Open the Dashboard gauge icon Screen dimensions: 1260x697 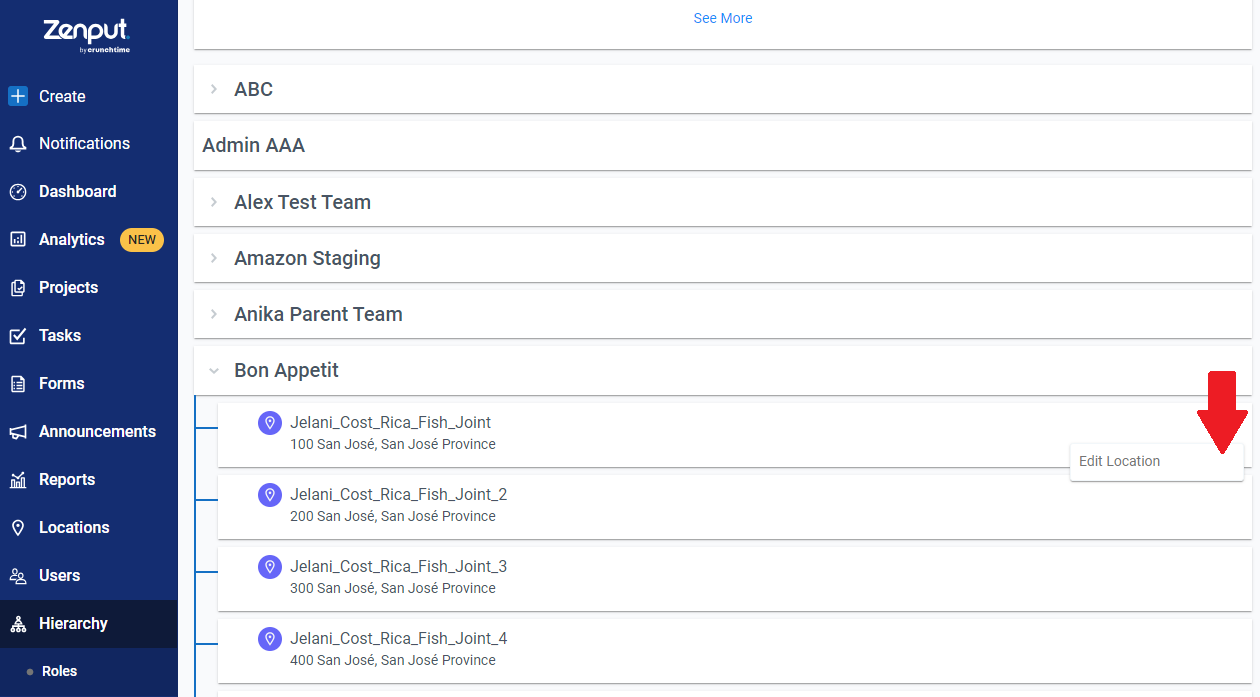(x=18, y=192)
